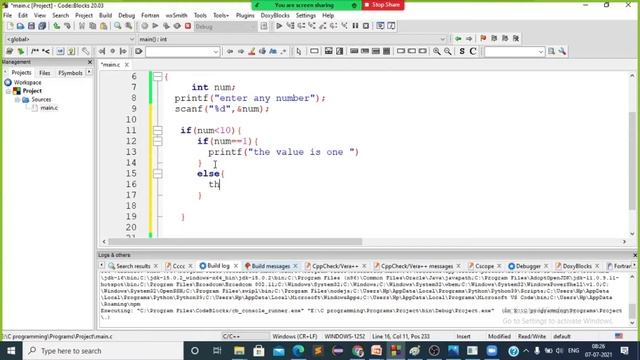Open the Debug menu

[x=126, y=16]
